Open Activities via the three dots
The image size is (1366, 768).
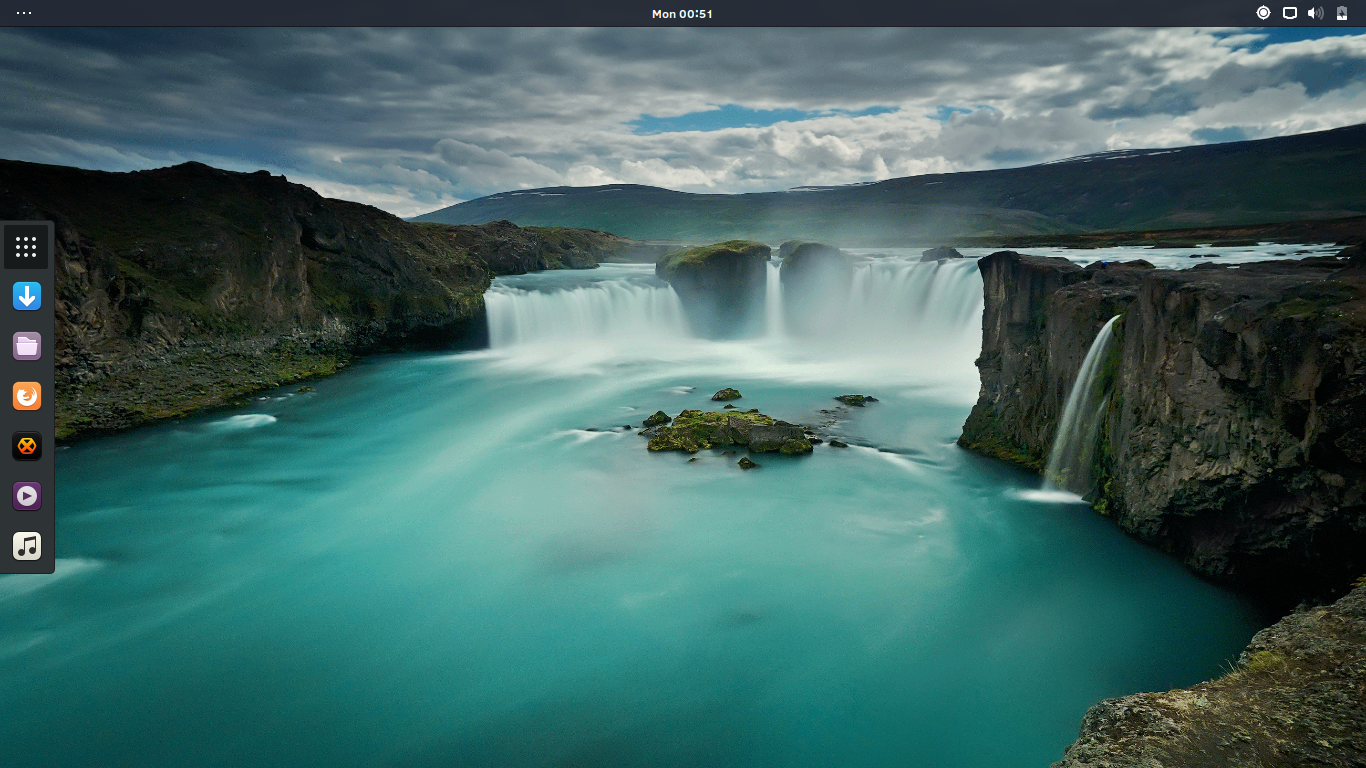click(x=24, y=13)
